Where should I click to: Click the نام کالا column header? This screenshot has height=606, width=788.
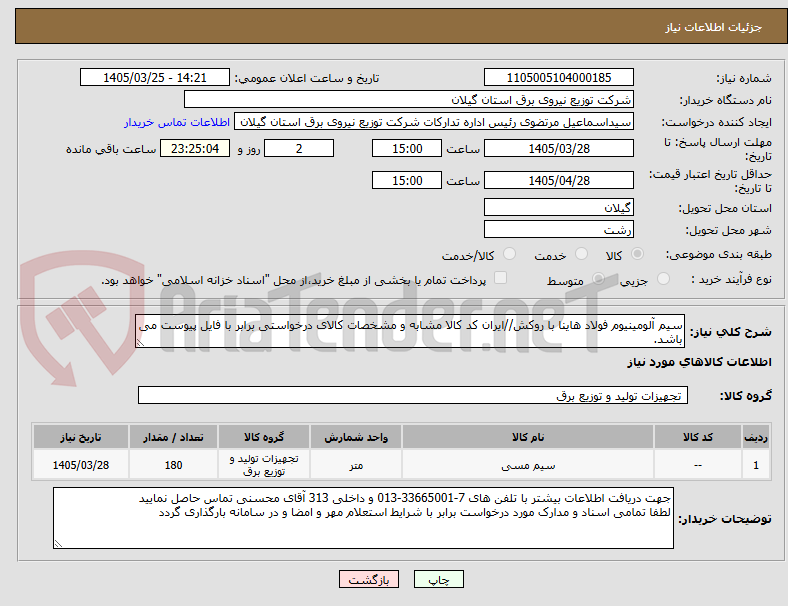point(528,437)
